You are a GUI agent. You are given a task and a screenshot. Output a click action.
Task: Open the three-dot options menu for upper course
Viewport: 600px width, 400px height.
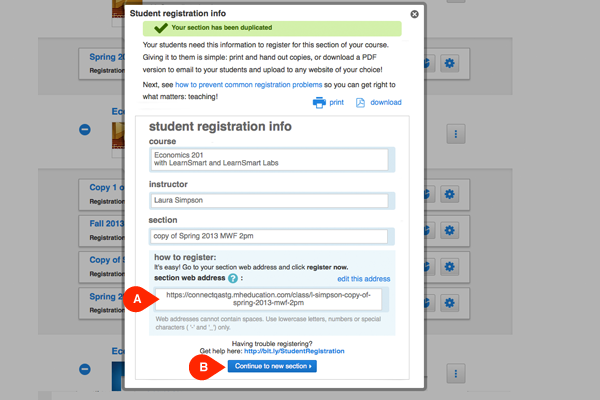click(455, 133)
